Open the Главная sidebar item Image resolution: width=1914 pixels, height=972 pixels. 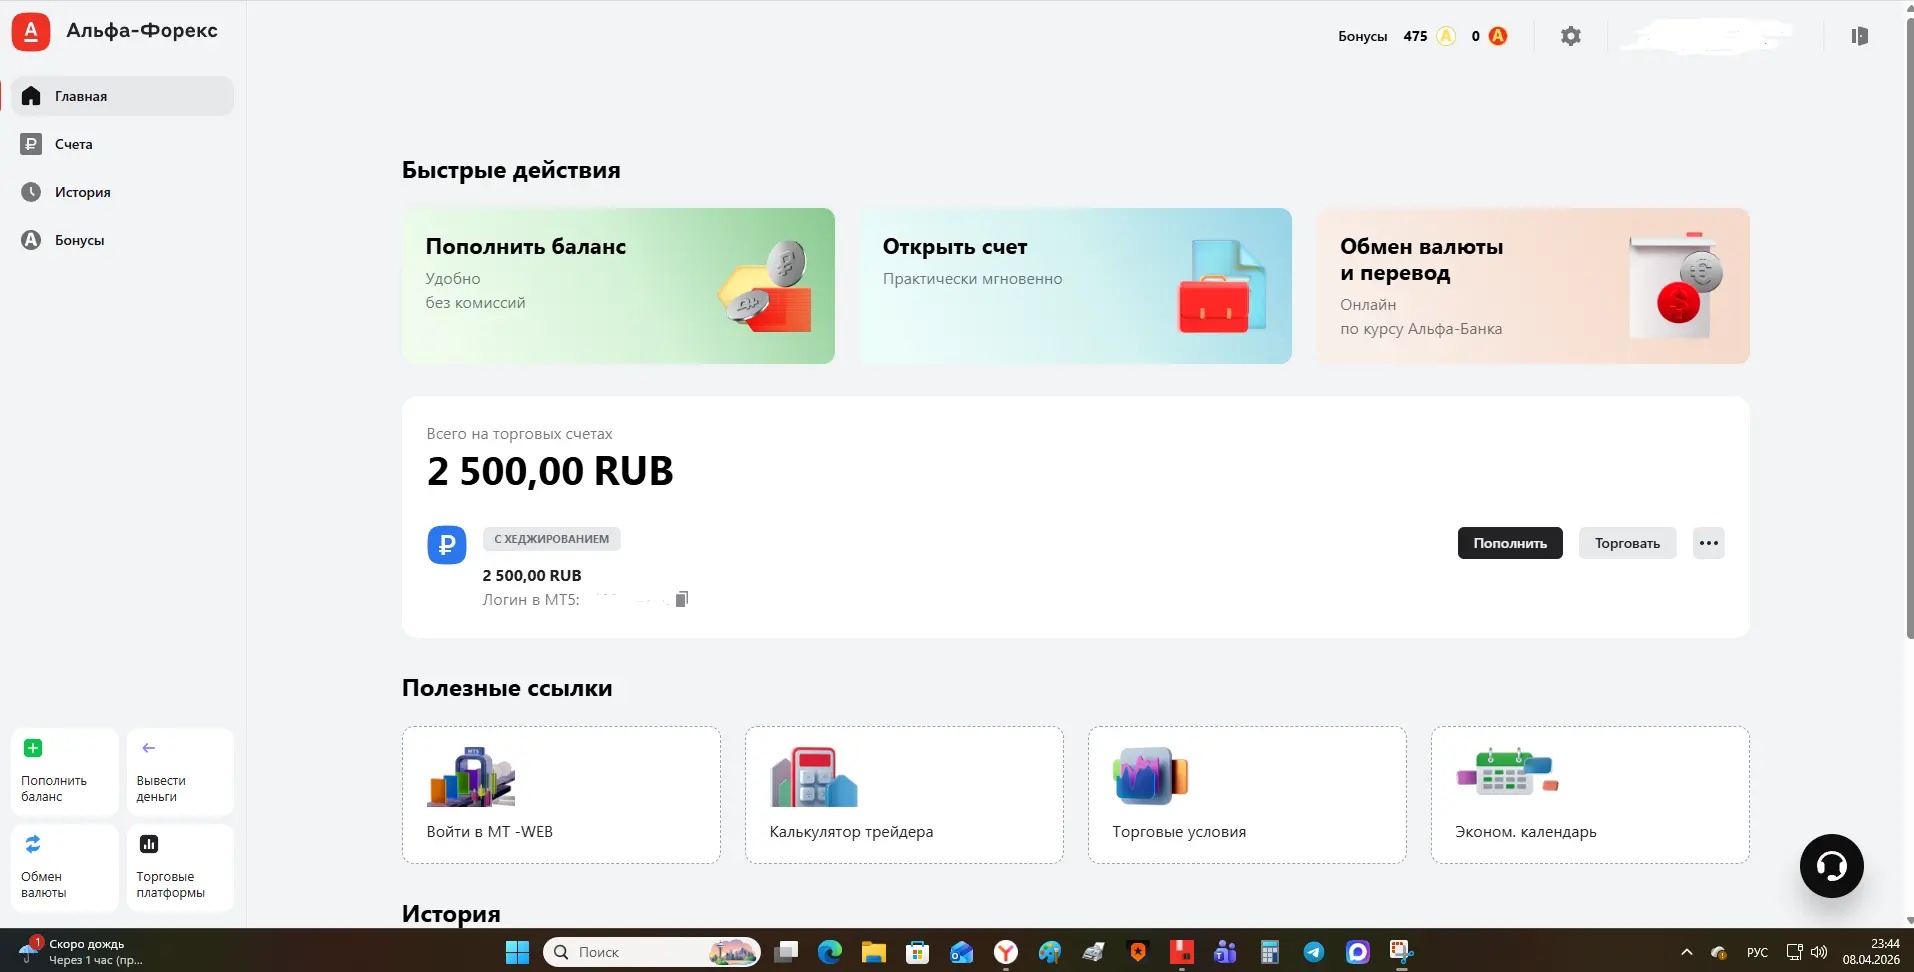(x=123, y=96)
